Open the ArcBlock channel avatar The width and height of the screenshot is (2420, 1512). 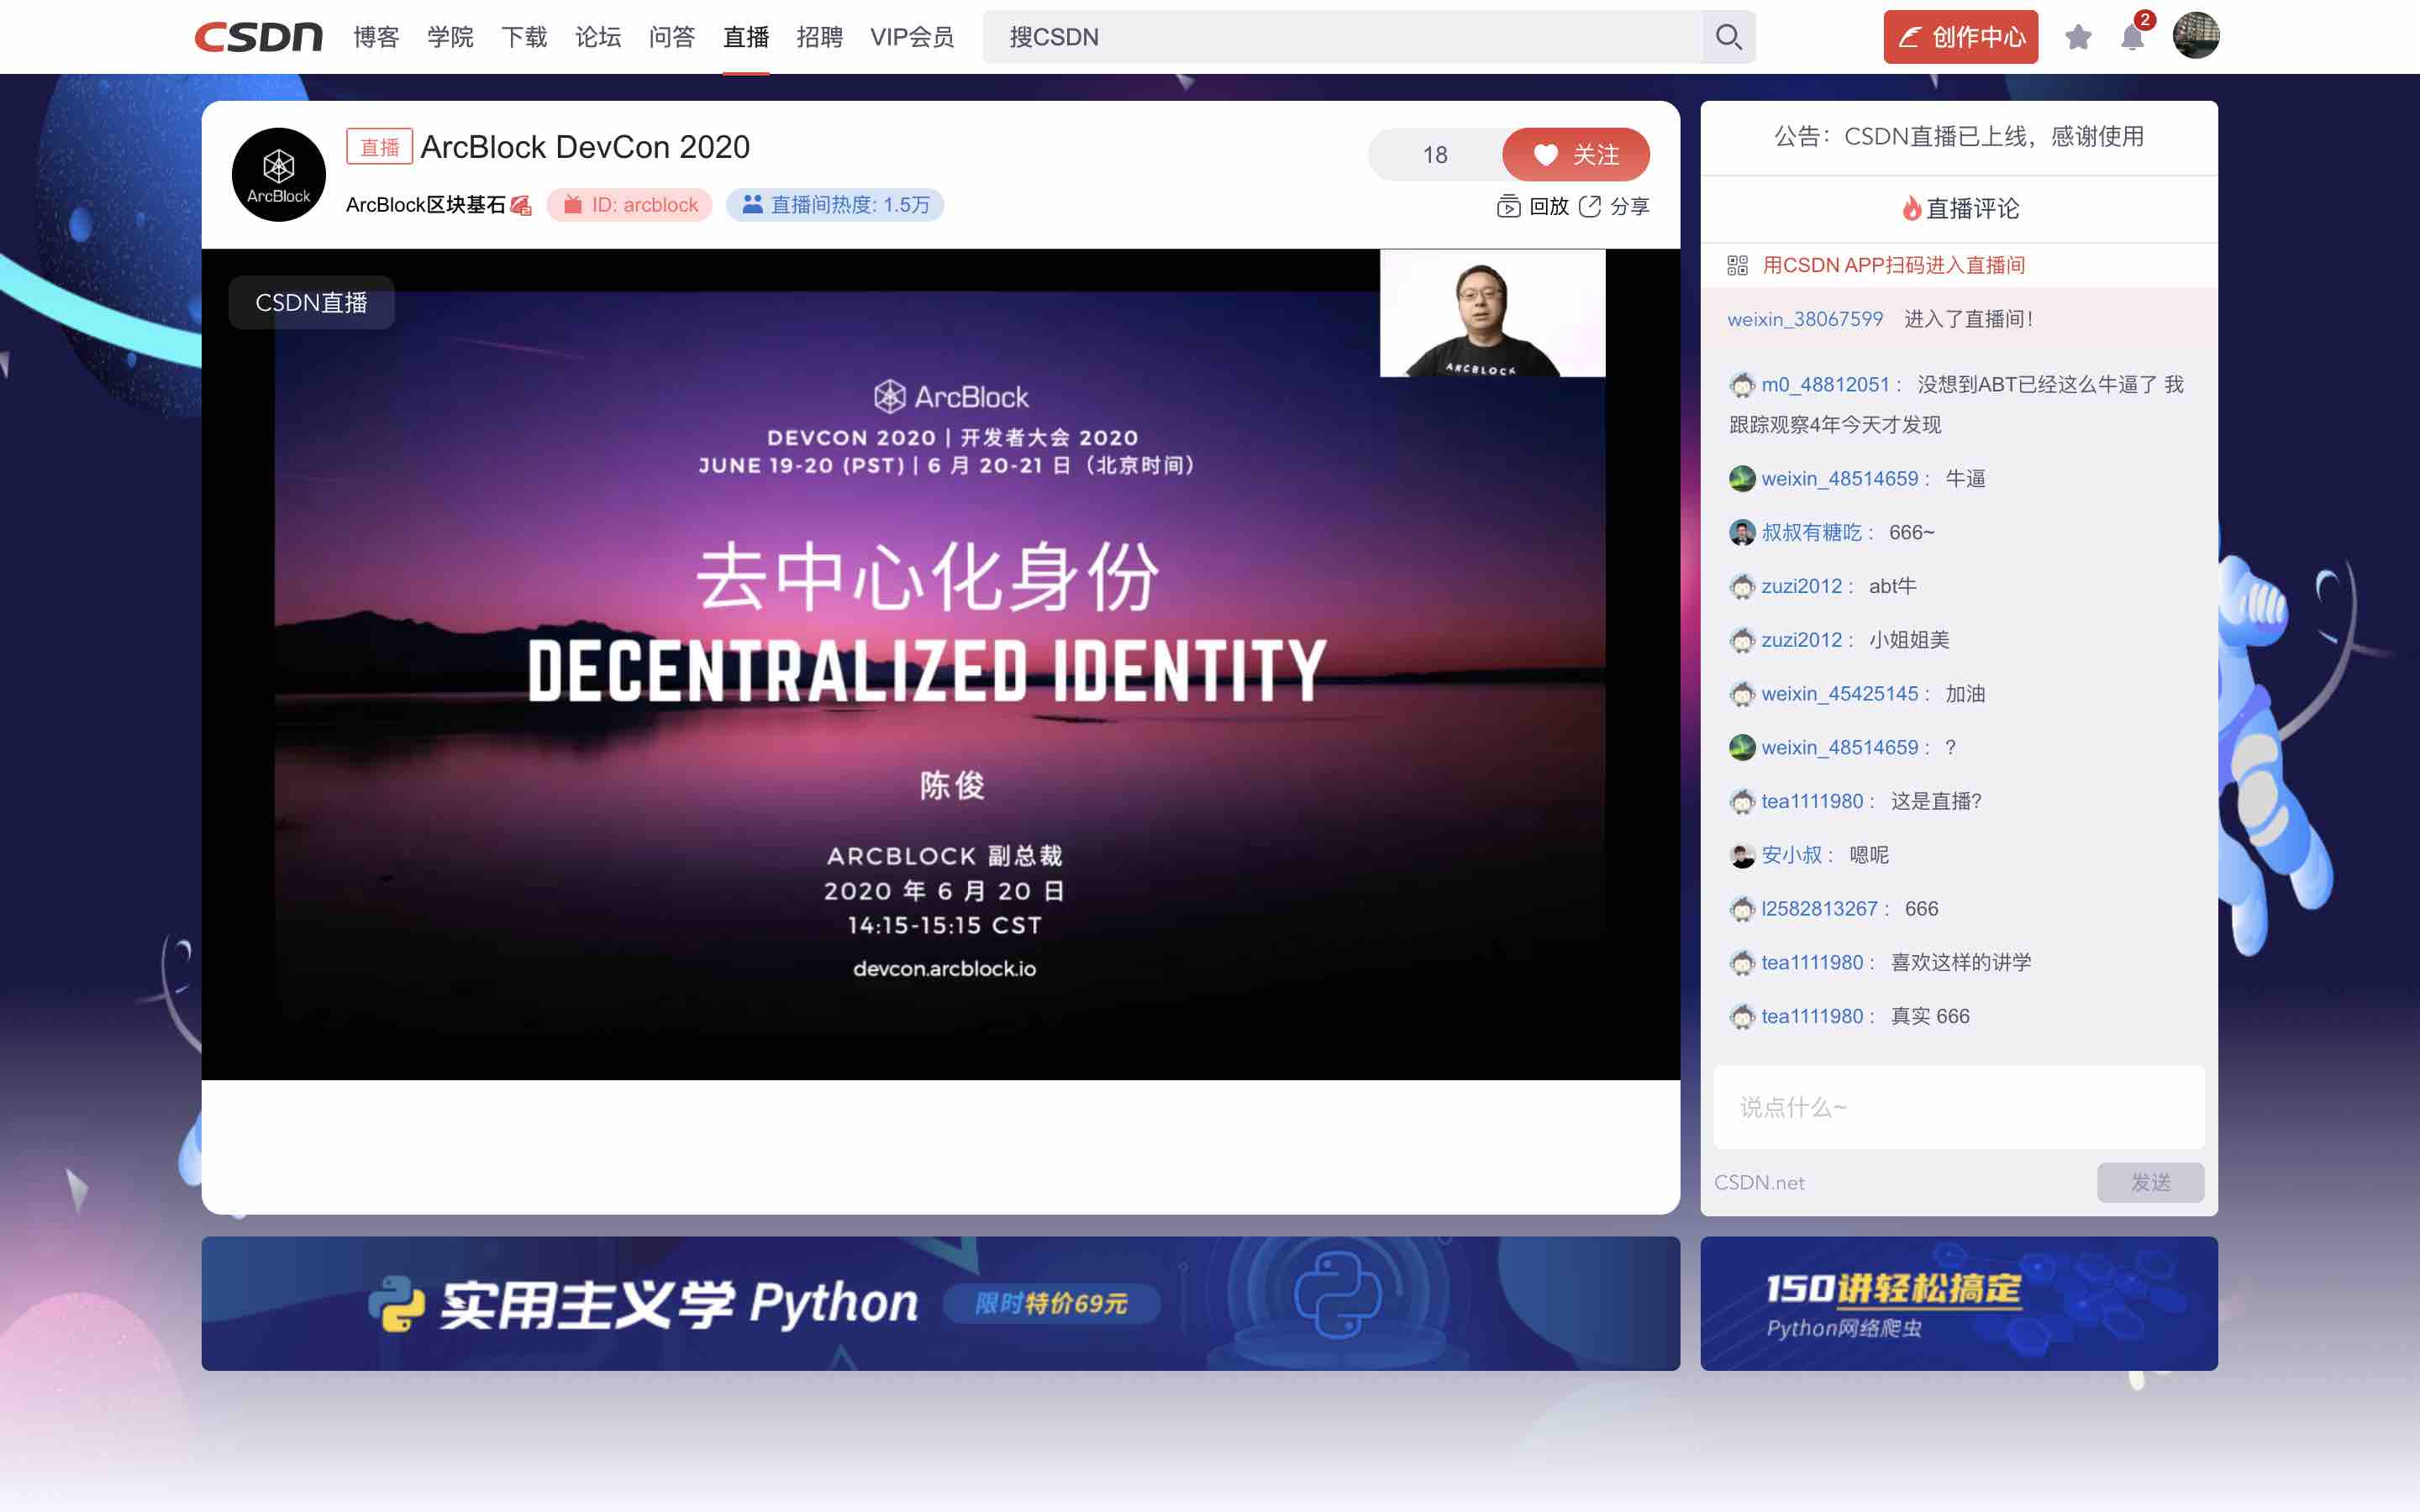[x=278, y=175]
